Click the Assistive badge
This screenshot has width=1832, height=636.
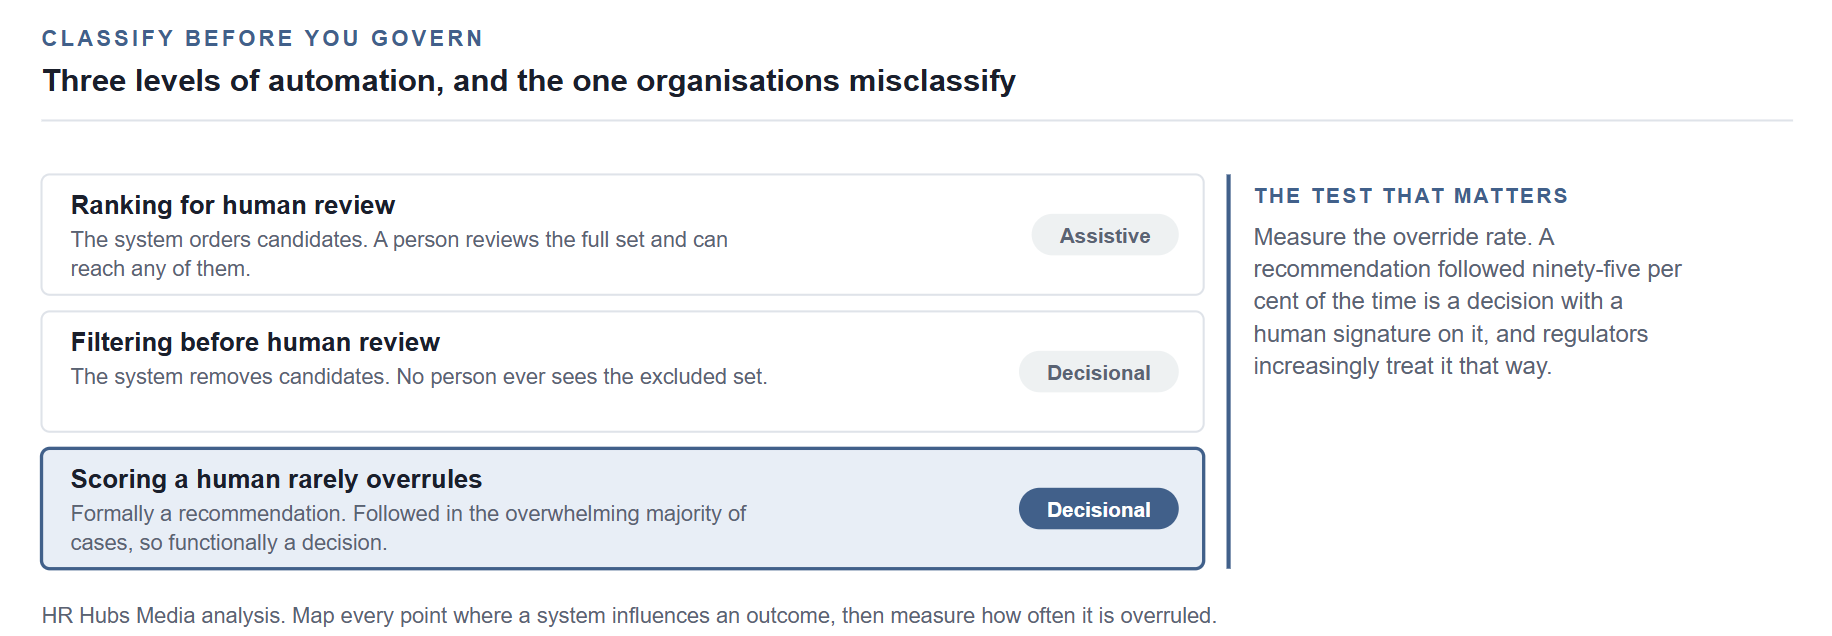(x=1105, y=235)
